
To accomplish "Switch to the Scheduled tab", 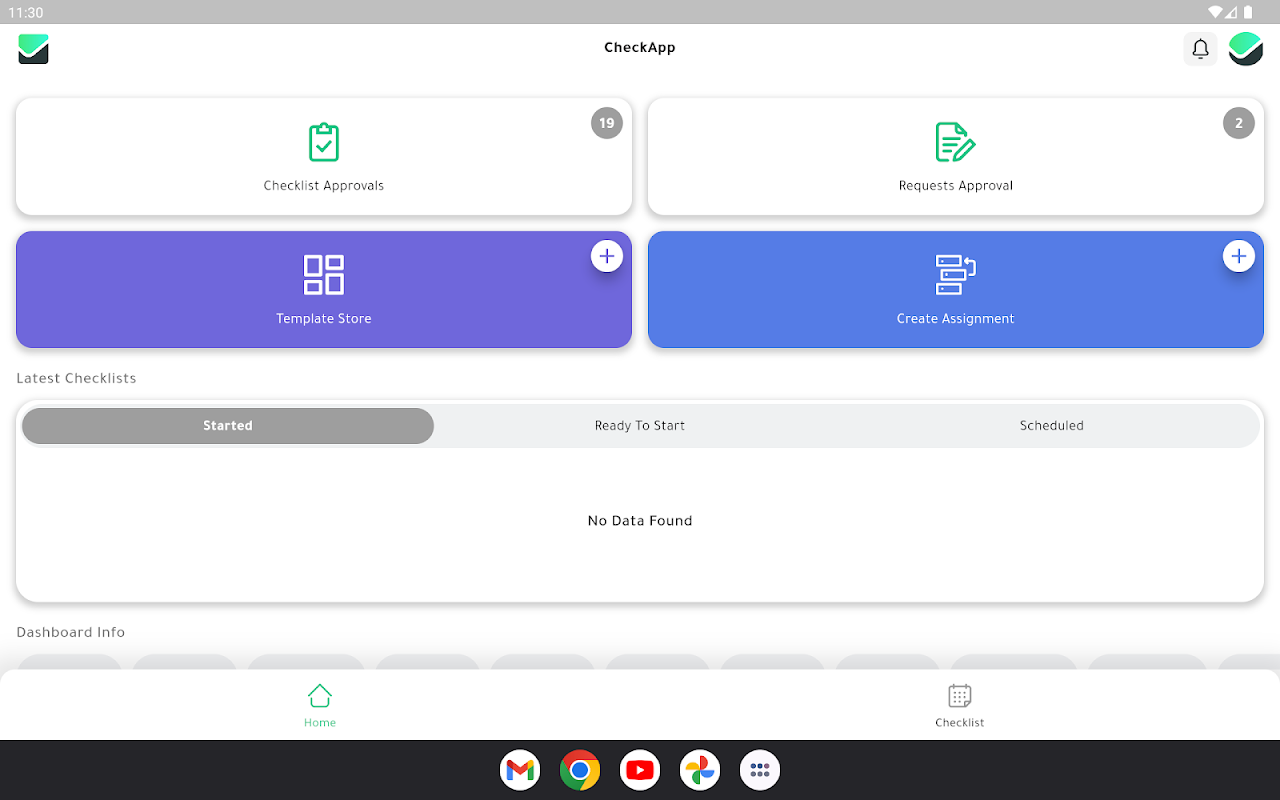I will [1052, 426].
